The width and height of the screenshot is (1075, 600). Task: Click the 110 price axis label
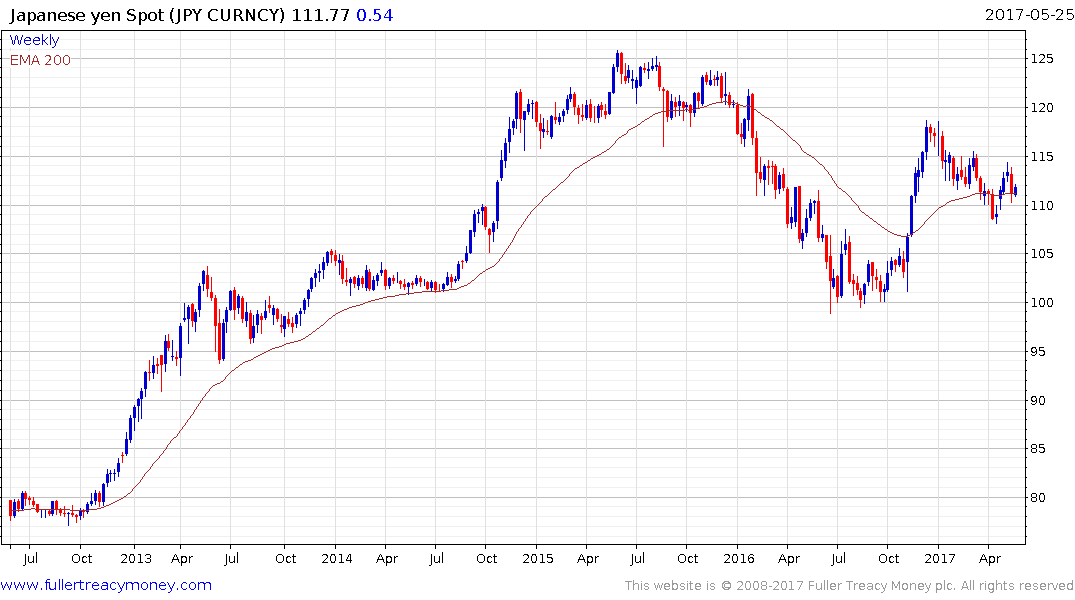coord(1042,205)
